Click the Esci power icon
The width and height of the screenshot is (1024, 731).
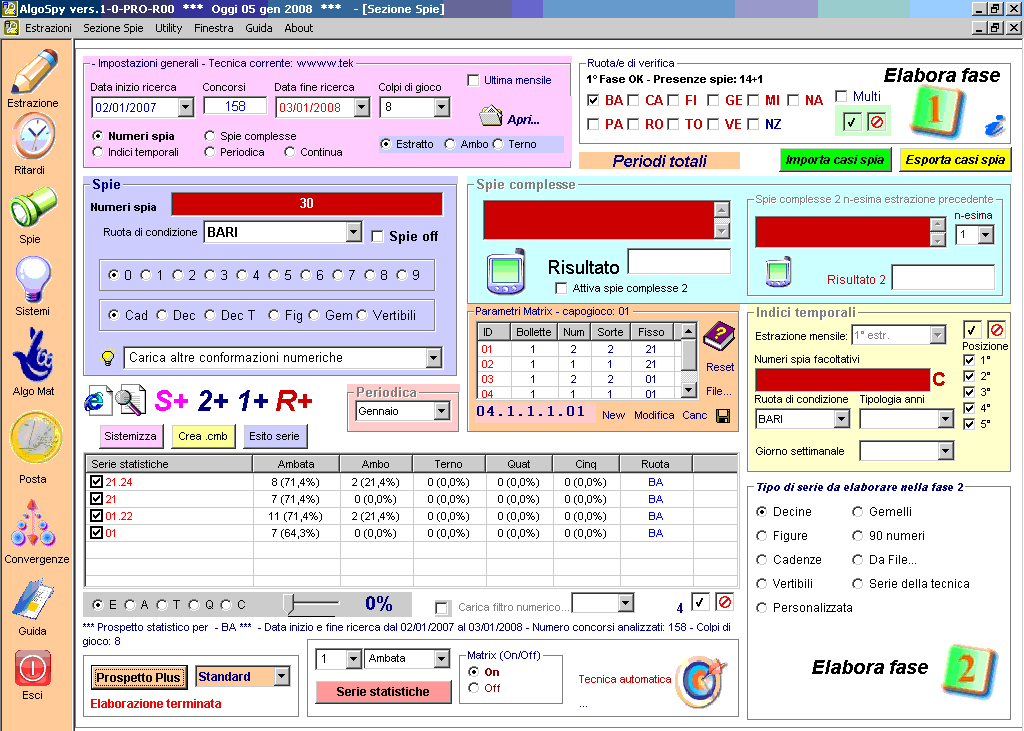pos(33,668)
